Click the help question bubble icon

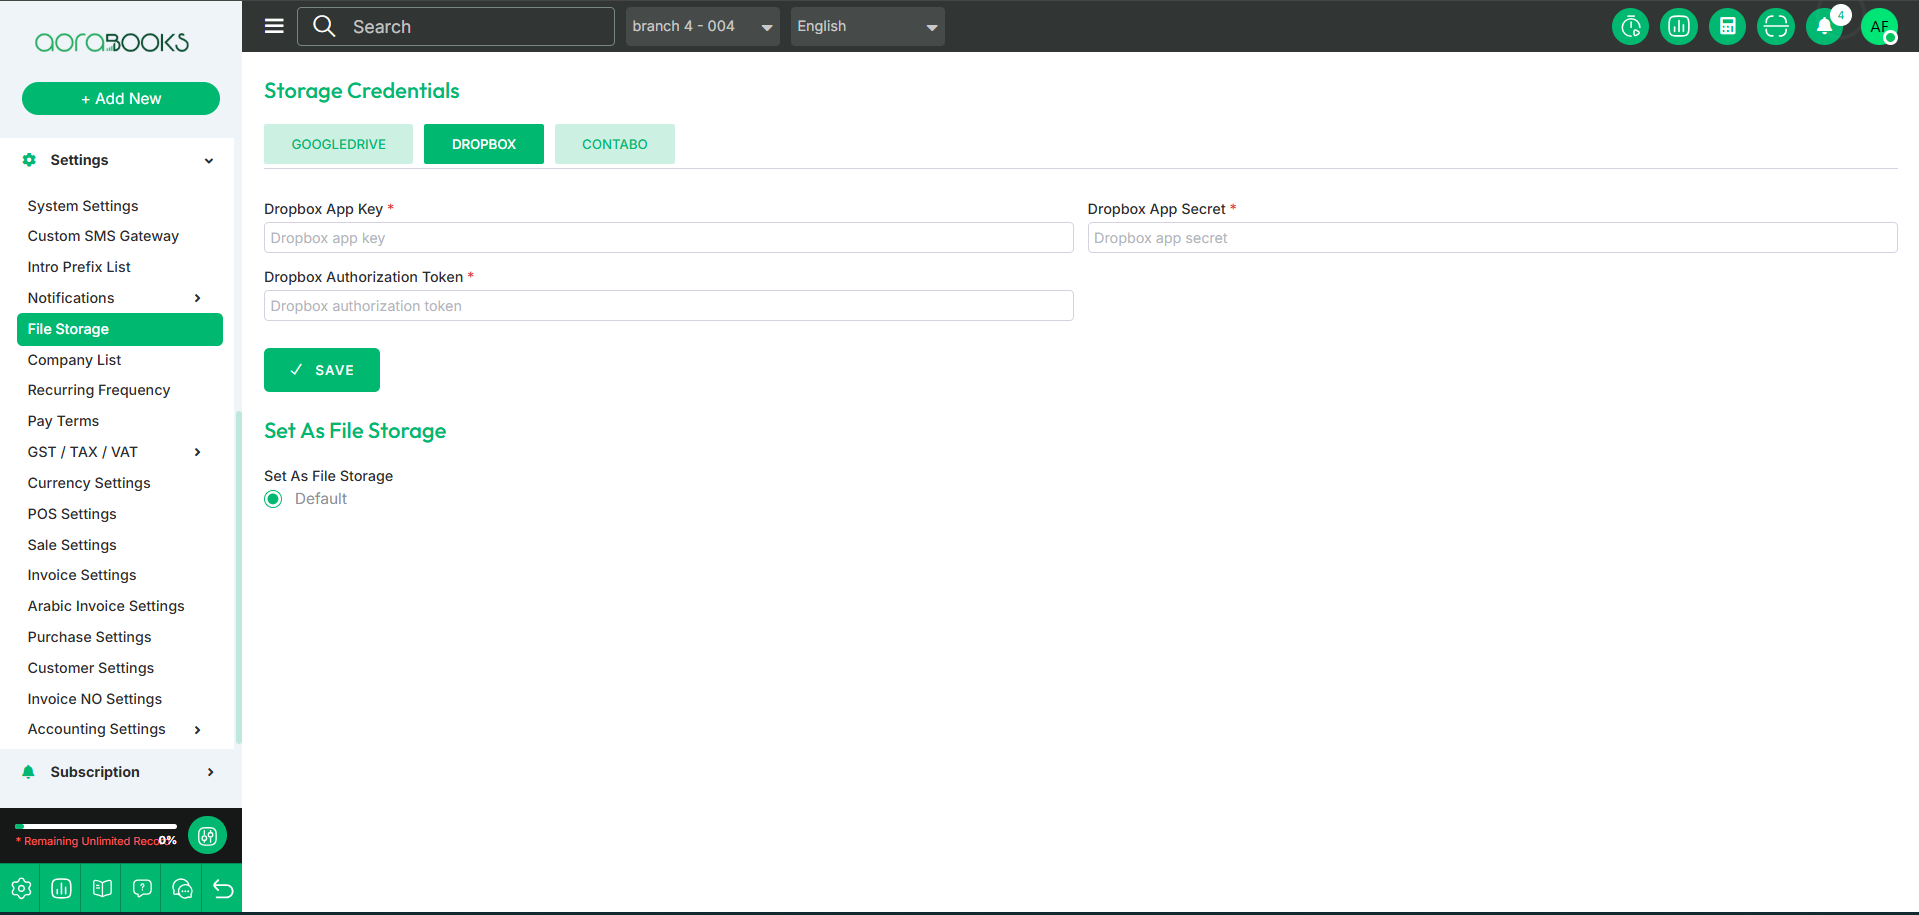click(x=142, y=888)
